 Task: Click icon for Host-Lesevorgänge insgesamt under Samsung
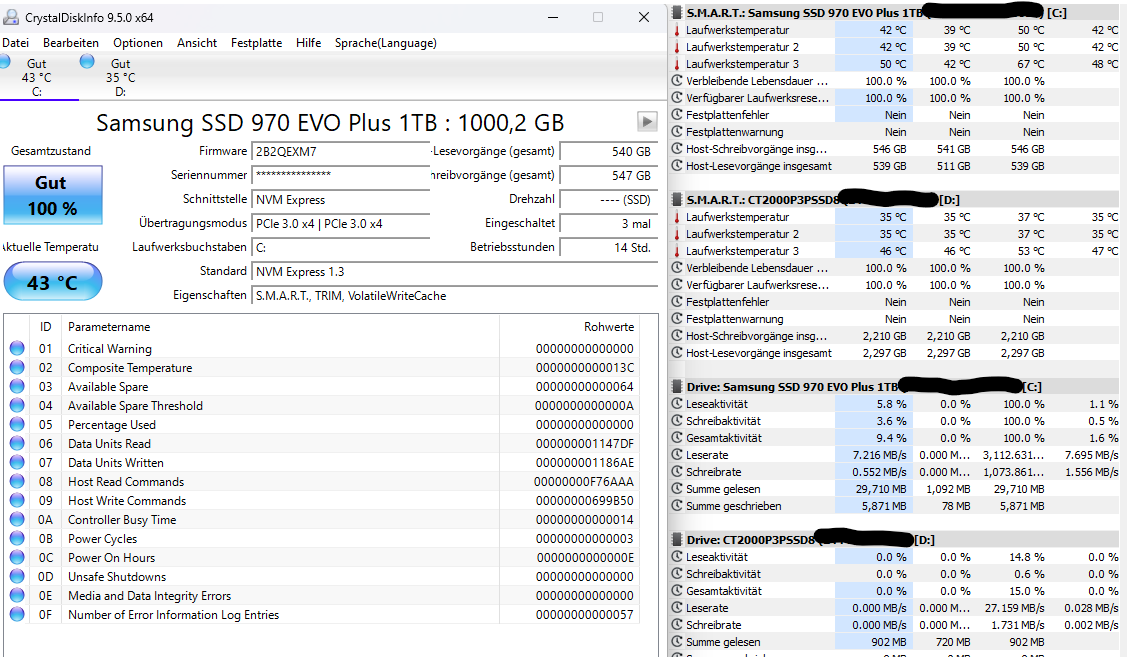[x=676, y=166]
